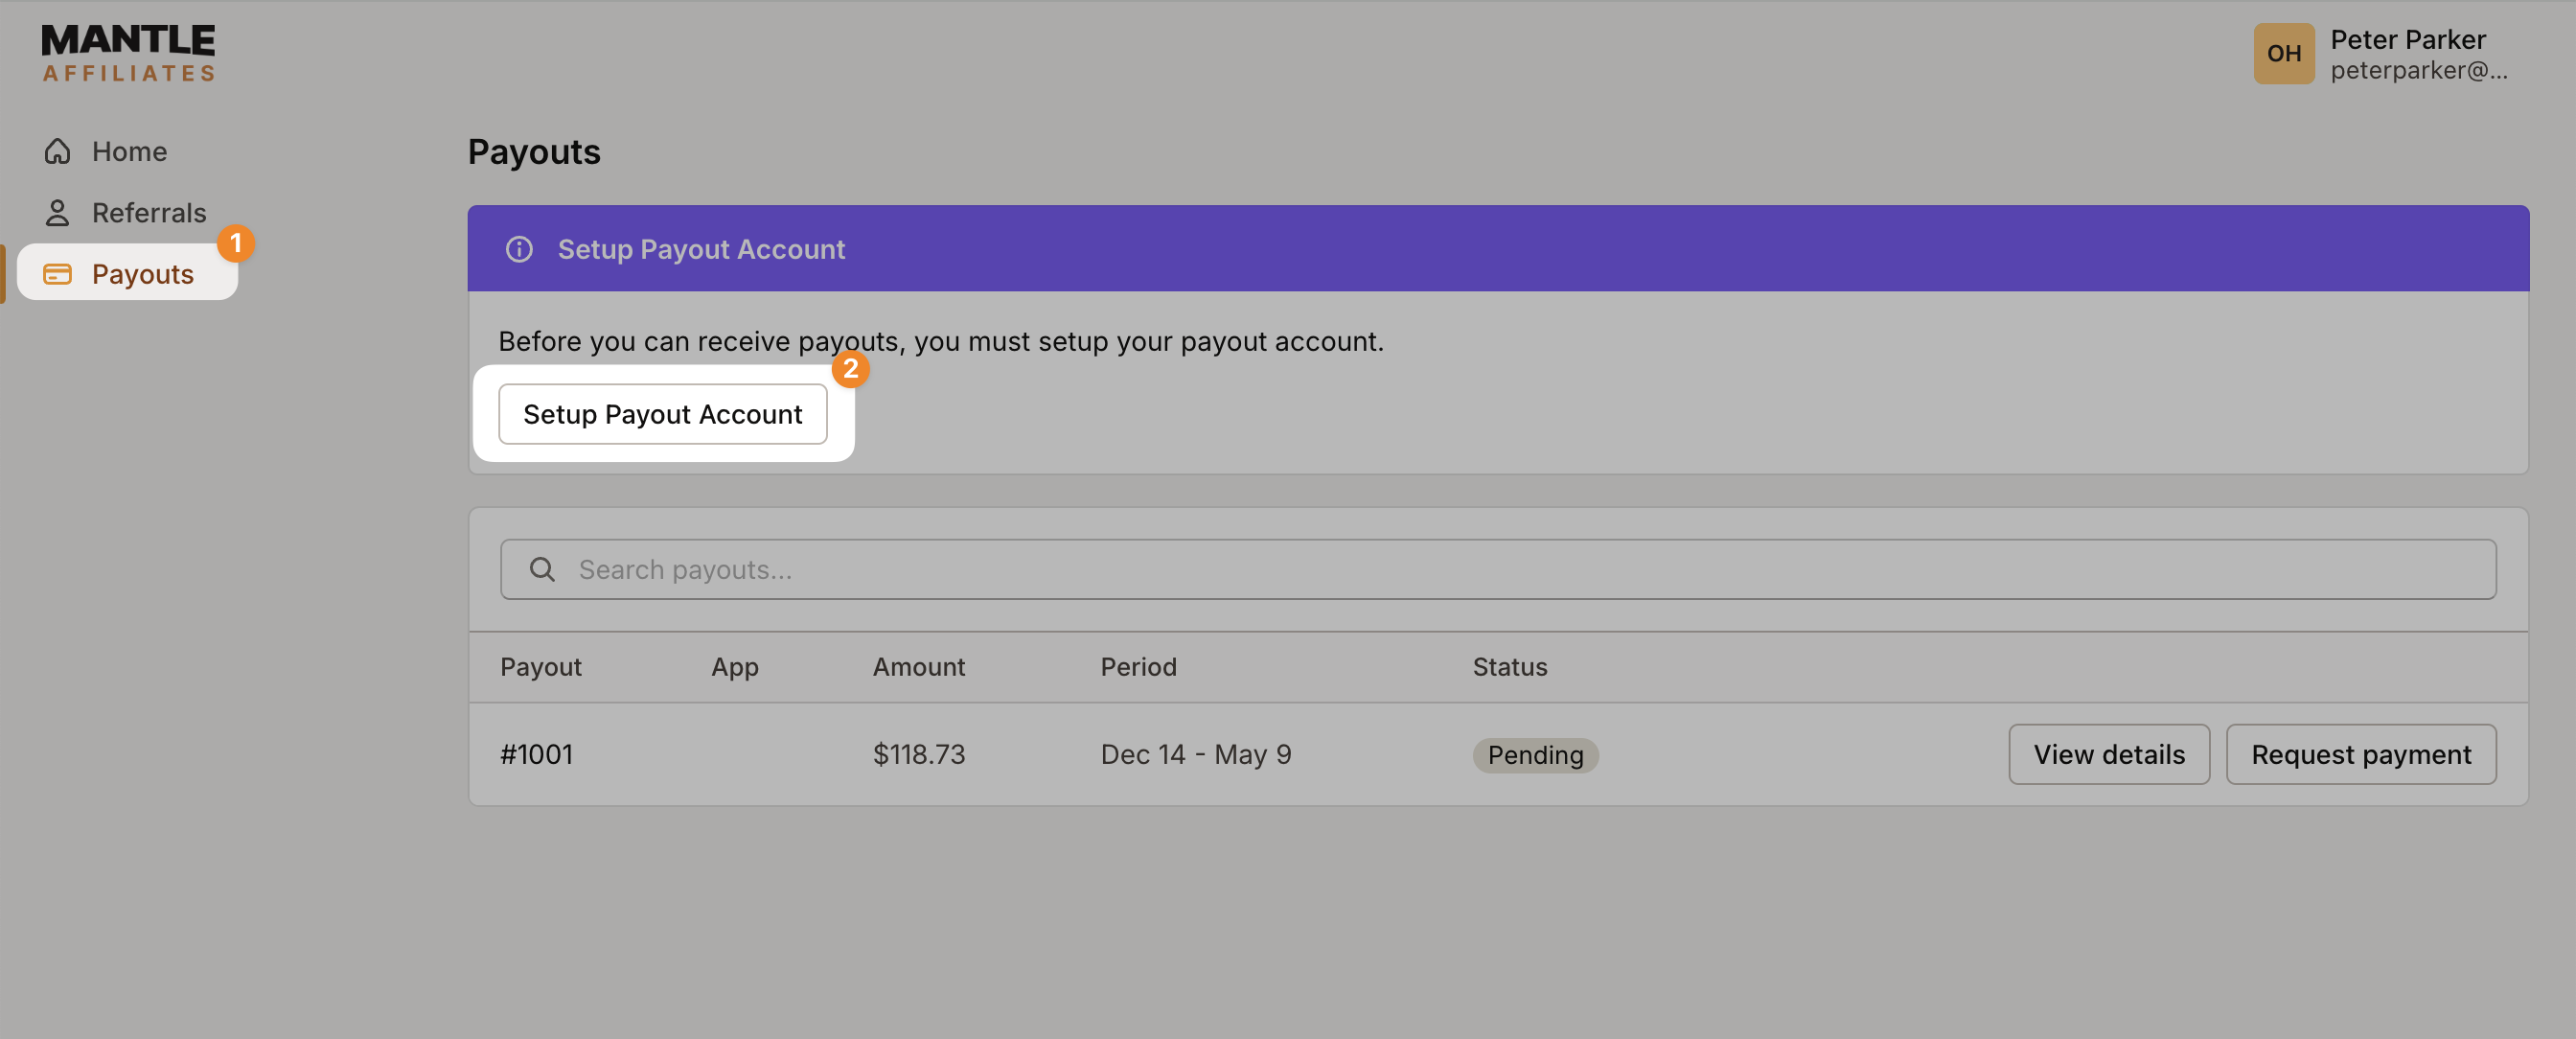Click Request payment for payout #1001
Image resolution: width=2576 pixels, height=1039 pixels.
click(2361, 754)
